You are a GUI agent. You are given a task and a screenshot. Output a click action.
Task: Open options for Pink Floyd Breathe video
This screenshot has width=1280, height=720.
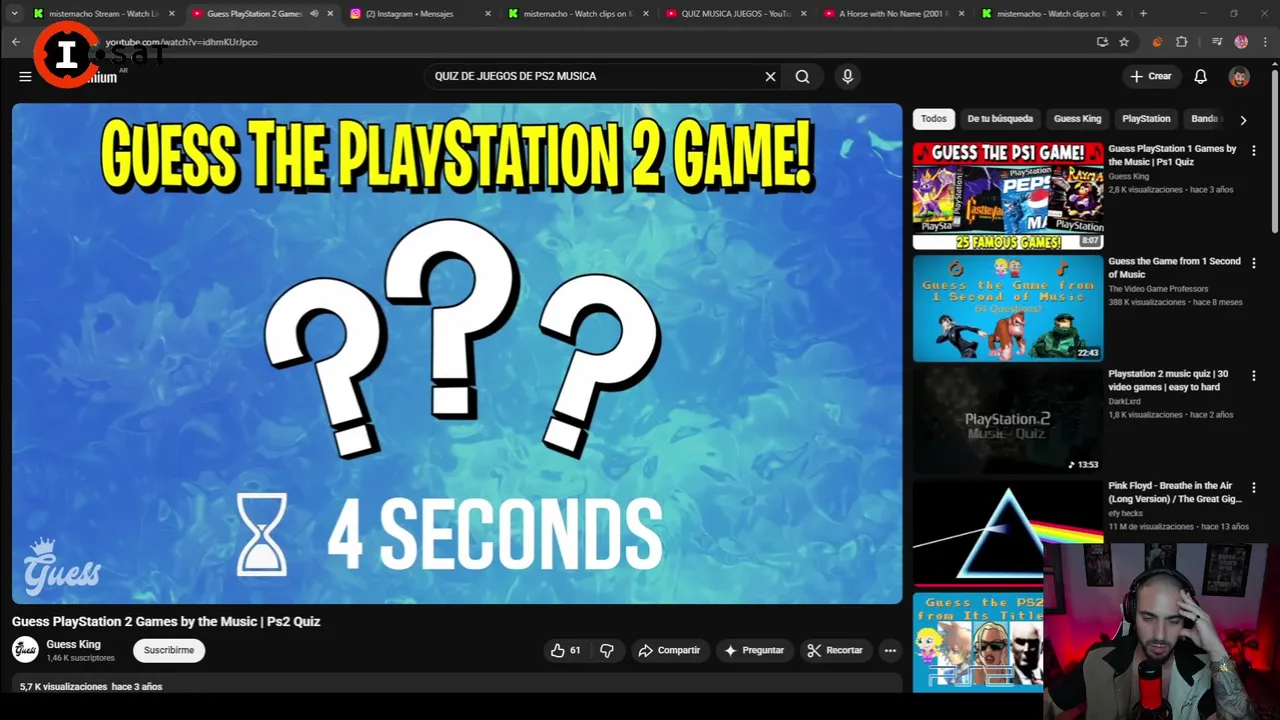tap(1254, 488)
